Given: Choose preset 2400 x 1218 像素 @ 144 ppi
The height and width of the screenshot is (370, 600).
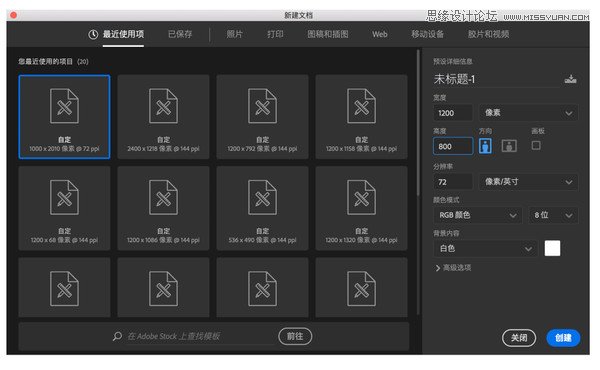Looking at the screenshot, I should (163, 117).
